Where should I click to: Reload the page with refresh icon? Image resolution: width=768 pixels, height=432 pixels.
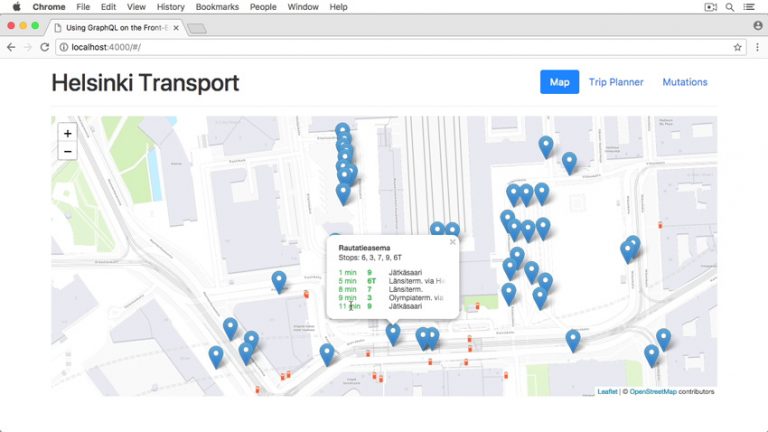[x=45, y=47]
